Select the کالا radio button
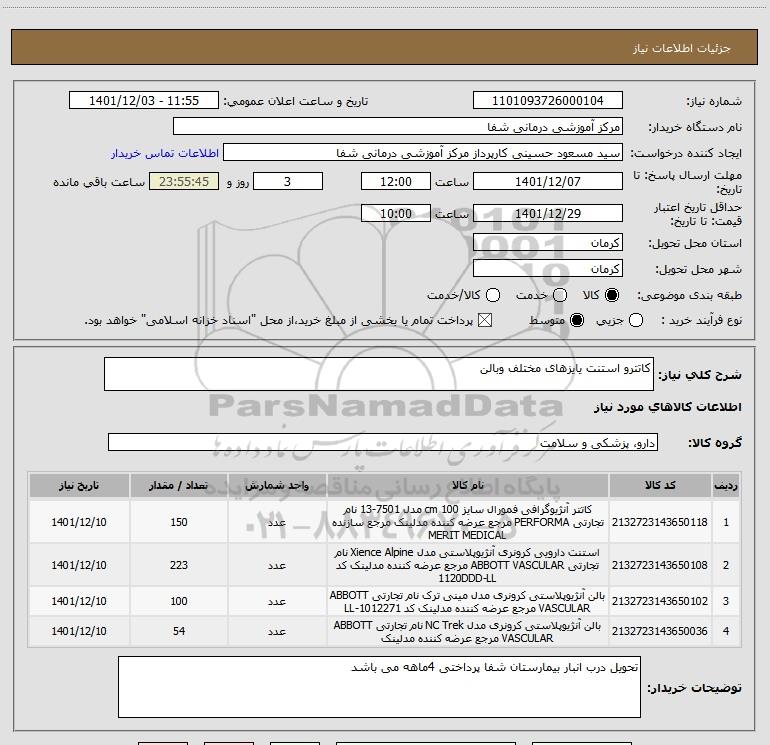This screenshot has height=745, width=770. point(612,295)
